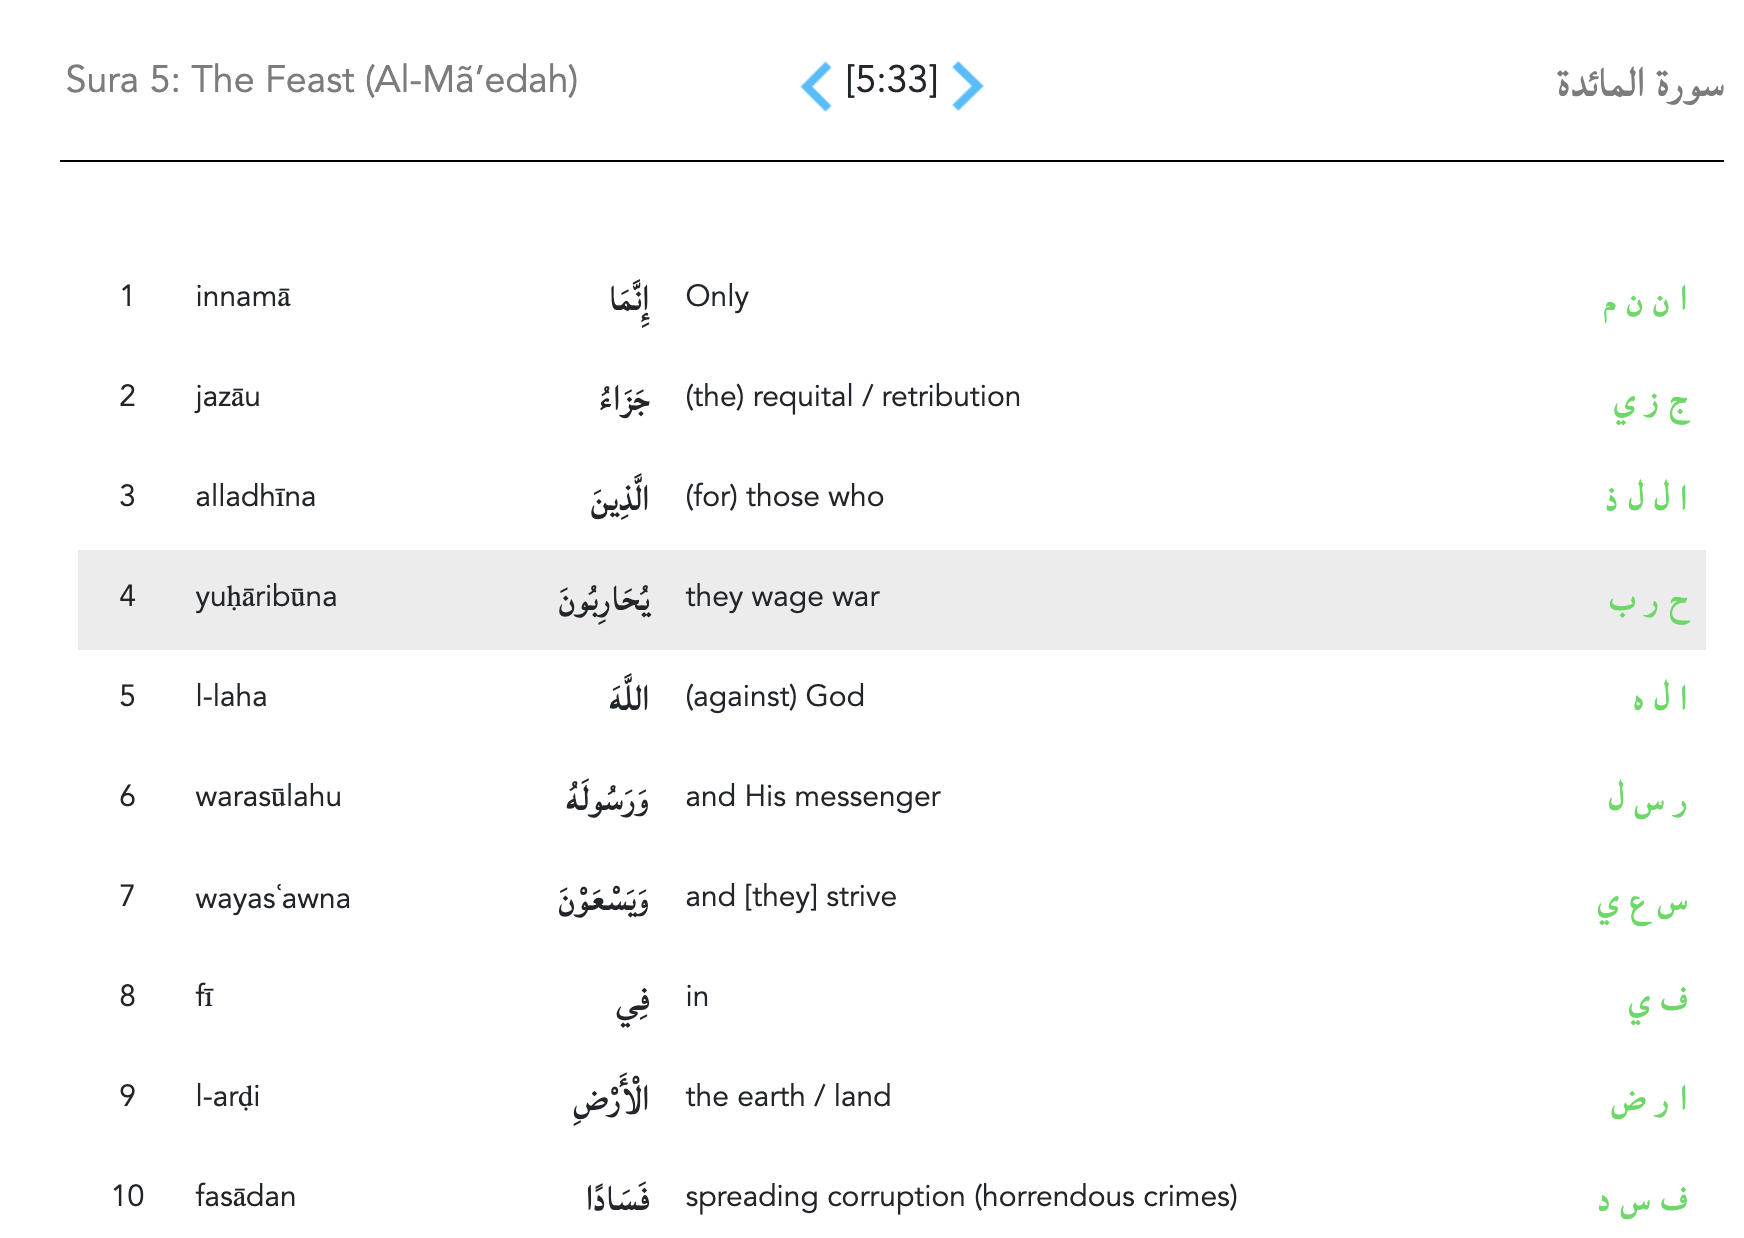Click the Arabic word يُحَارِبُونَ
The height and width of the screenshot is (1238, 1744).
(604, 600)
